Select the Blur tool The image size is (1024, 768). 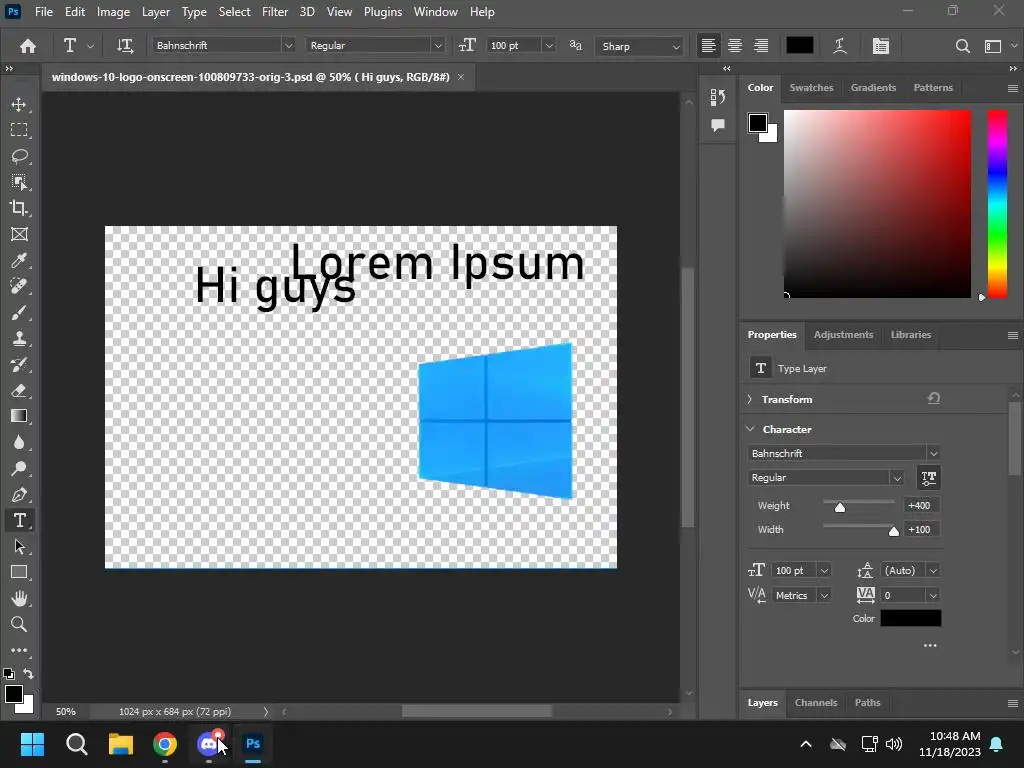click(x=19, y=442)
